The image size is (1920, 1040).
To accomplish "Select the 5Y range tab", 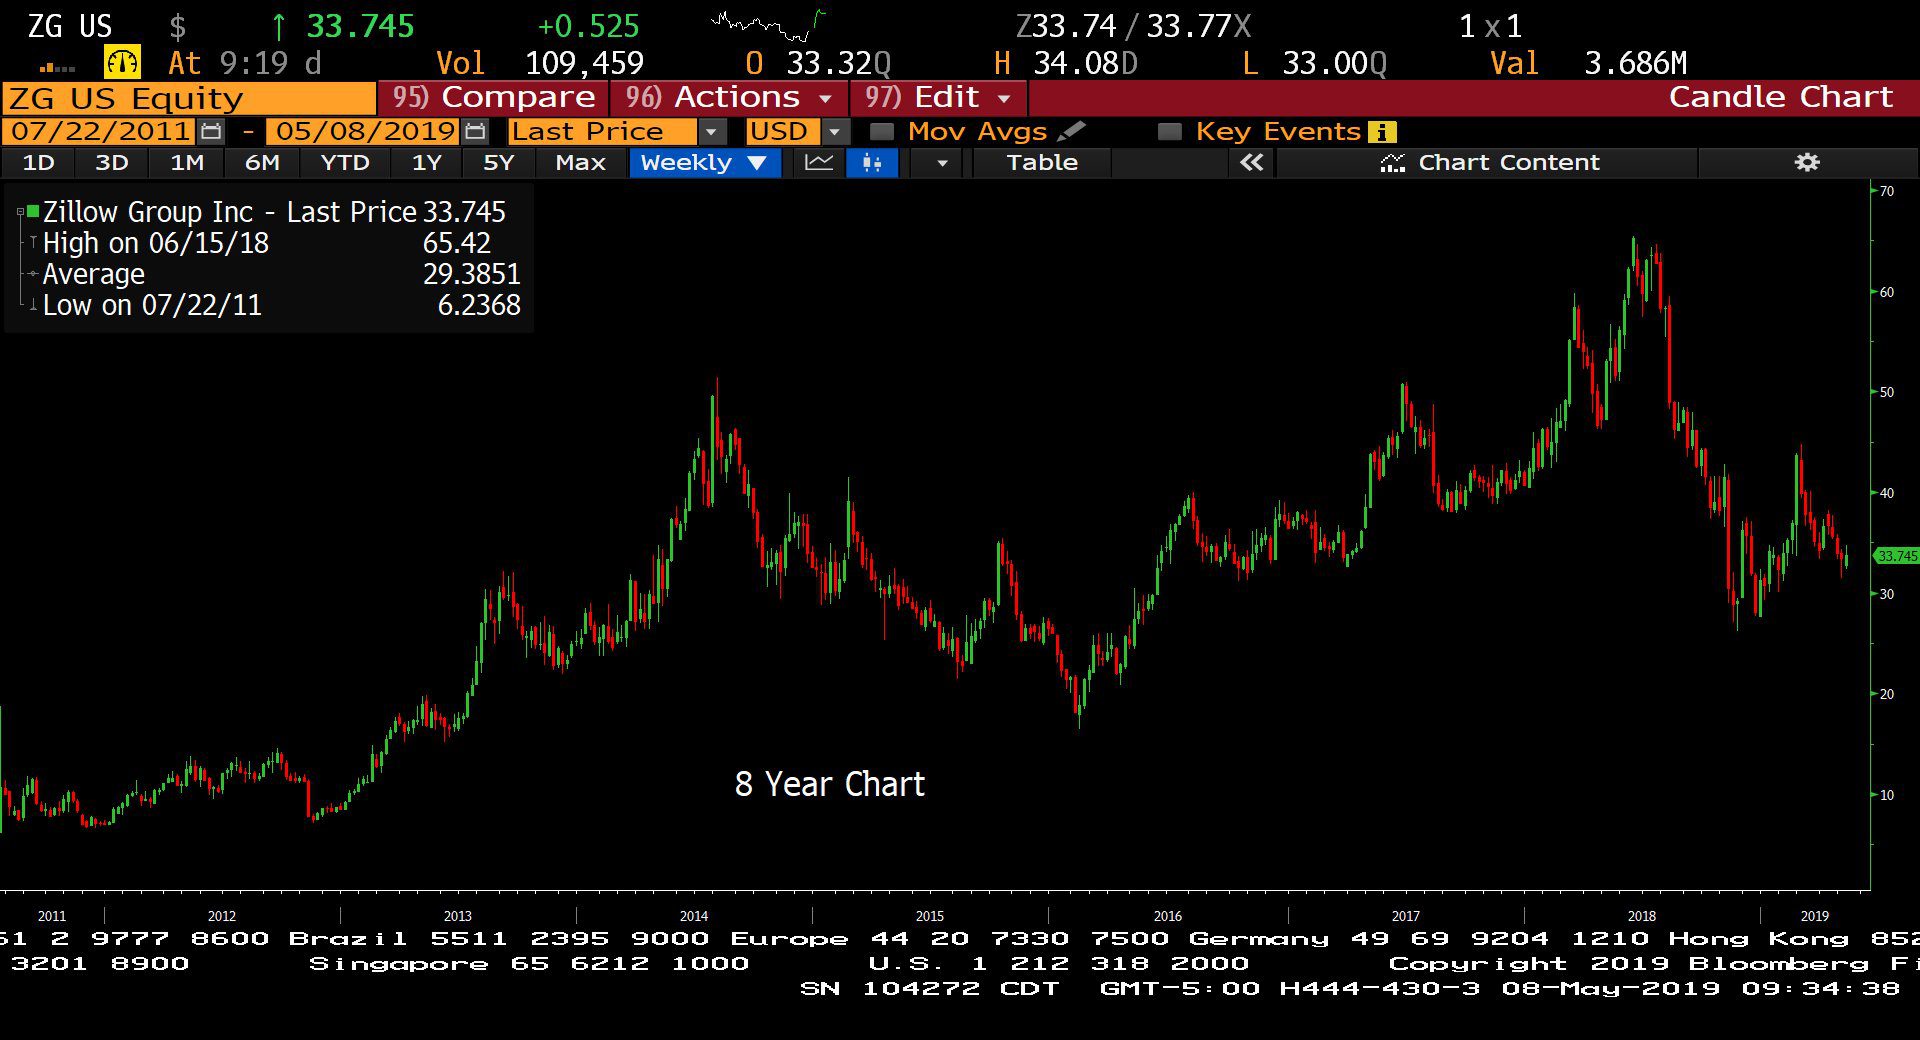I will 498,162.
